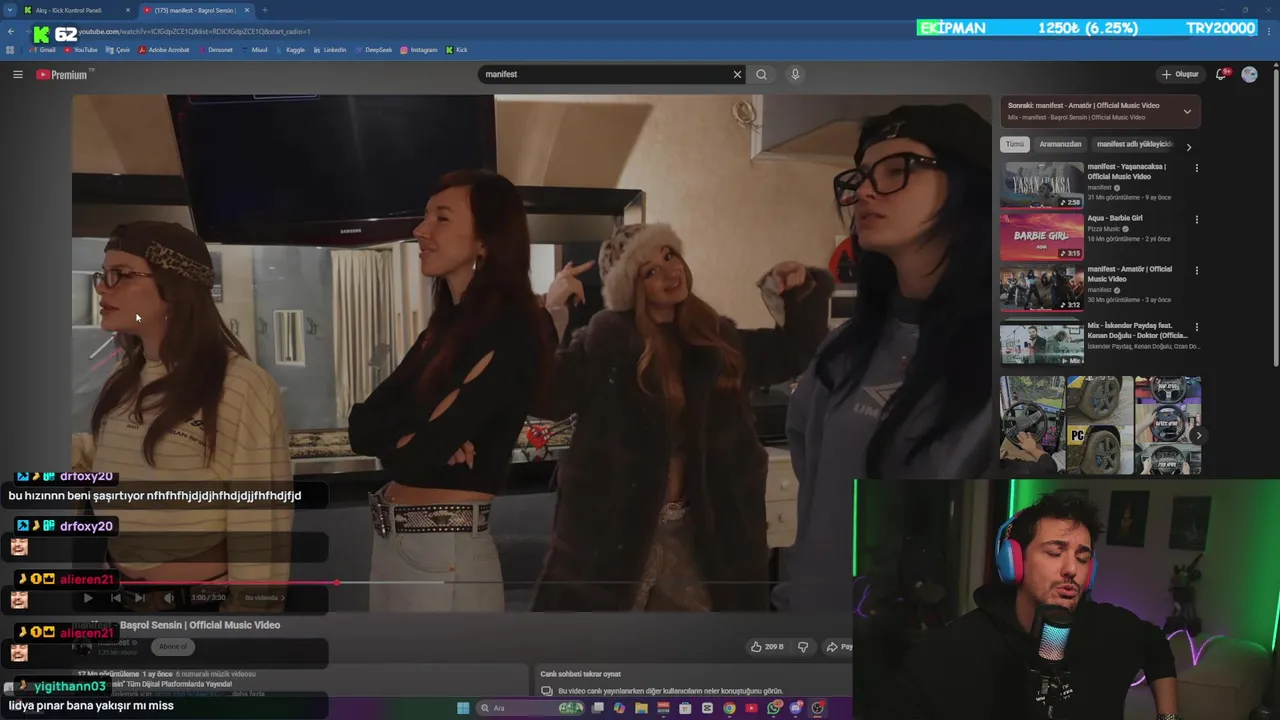Open a new browser tab

point(265,10)
